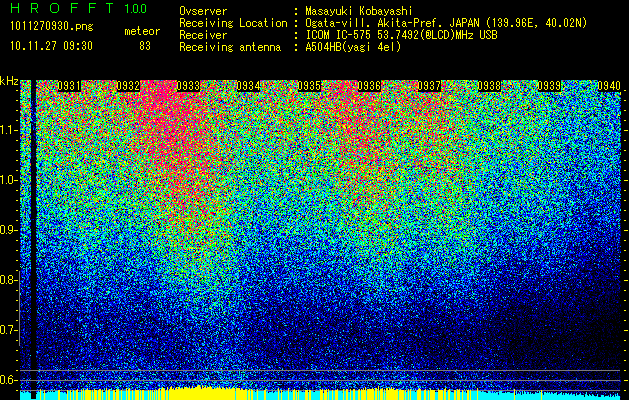Click the 0934 time marker
This screenshot has width=629, height=400.
(248, 86)
